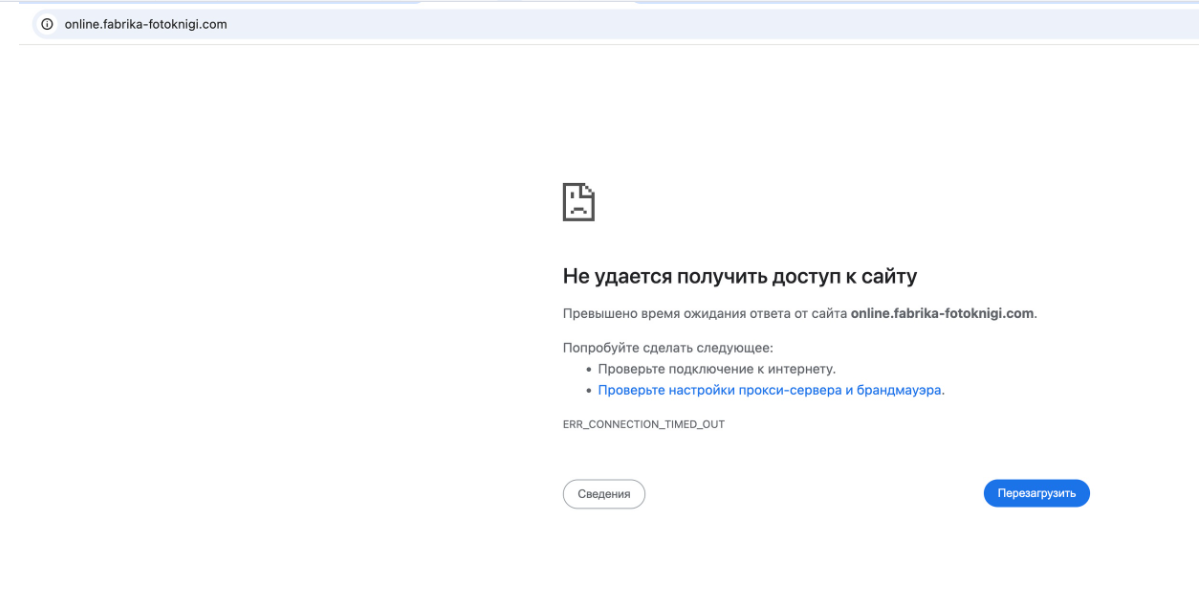Click the Проверьте подключение к интернету bullet
This screenshot has height=595, width=1199.
click(x=716, y=369)
